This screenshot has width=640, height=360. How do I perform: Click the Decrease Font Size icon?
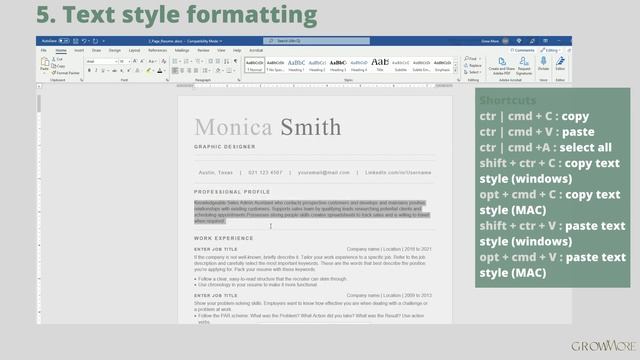[142, 61]
